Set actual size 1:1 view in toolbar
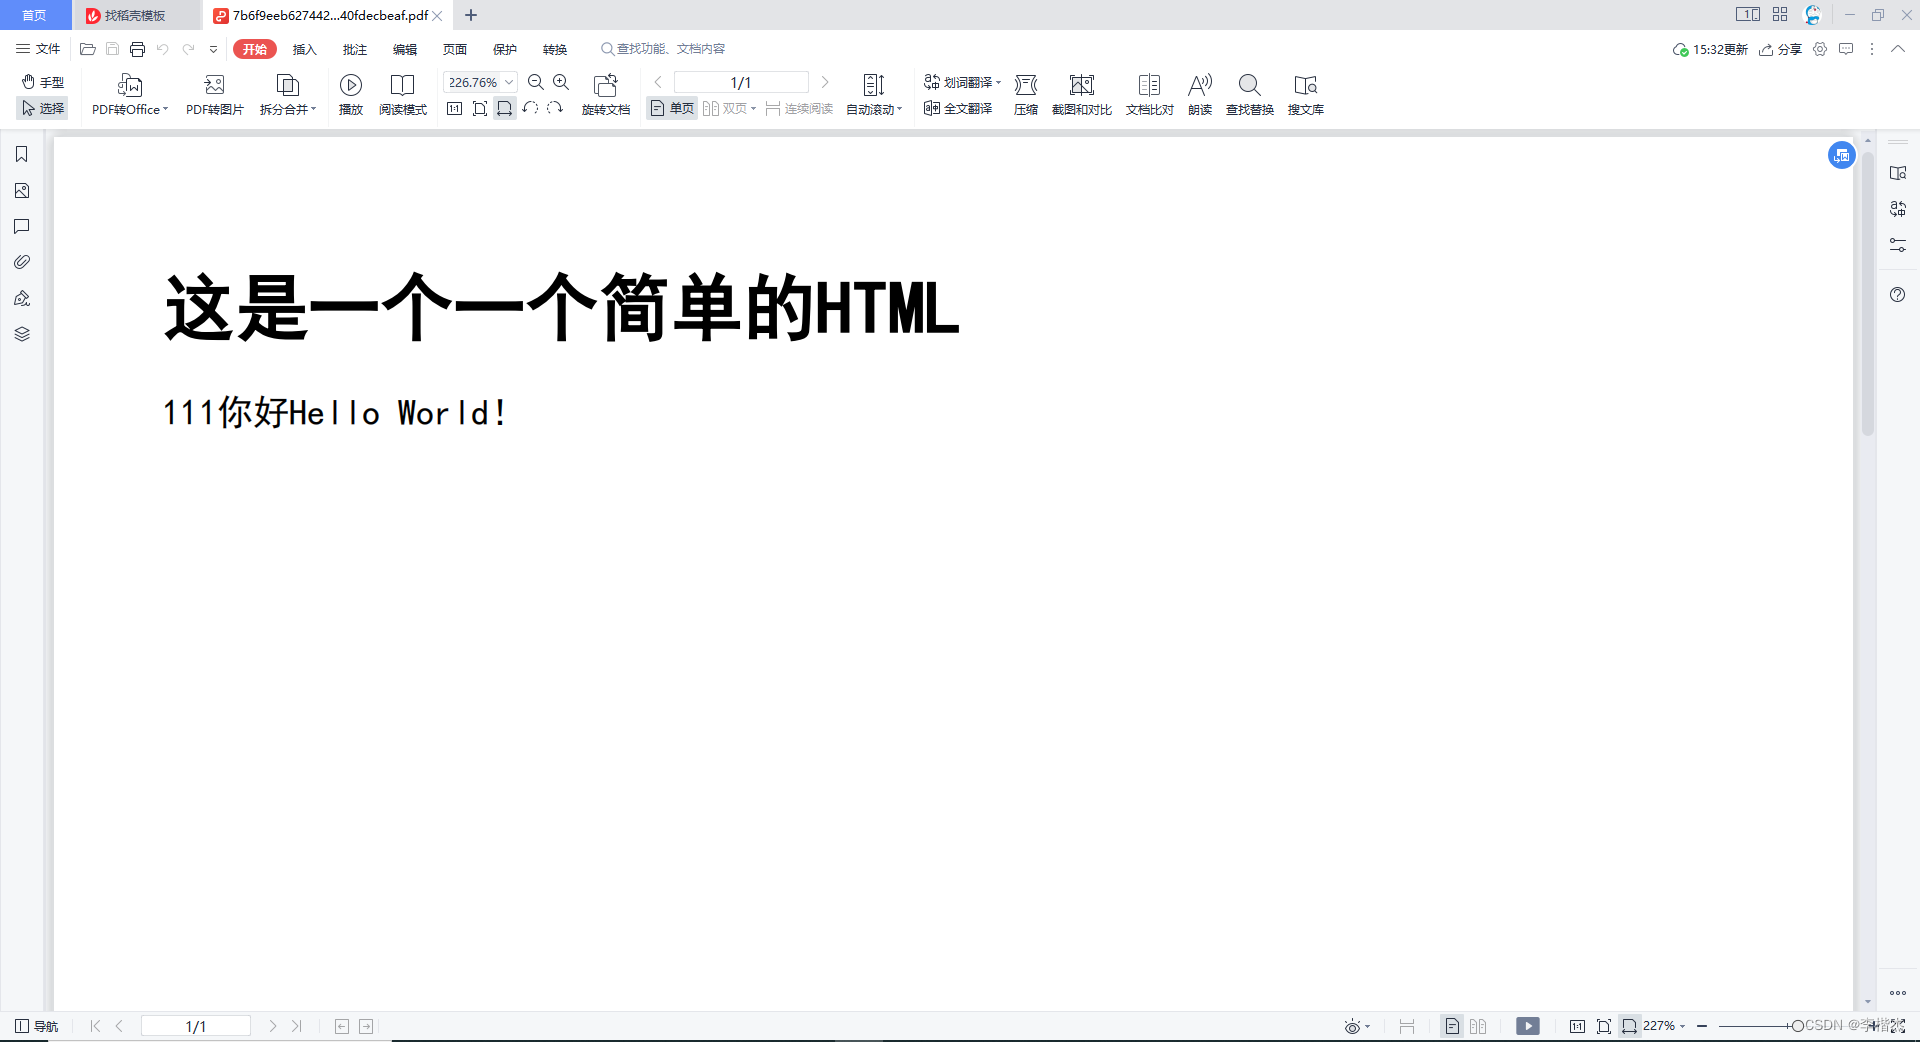The image size is (1920, 1042). pyautogui.click(x=454, y=108)
